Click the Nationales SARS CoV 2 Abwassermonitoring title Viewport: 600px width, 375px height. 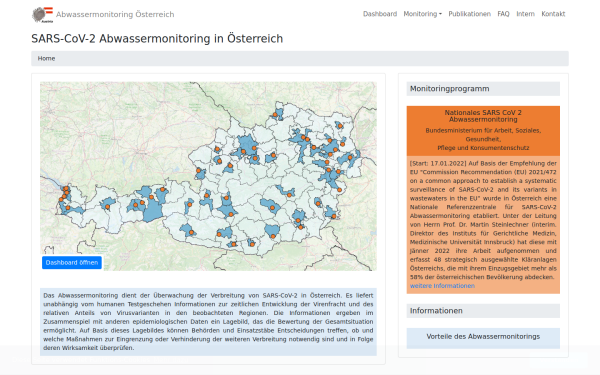click(483, 116)
